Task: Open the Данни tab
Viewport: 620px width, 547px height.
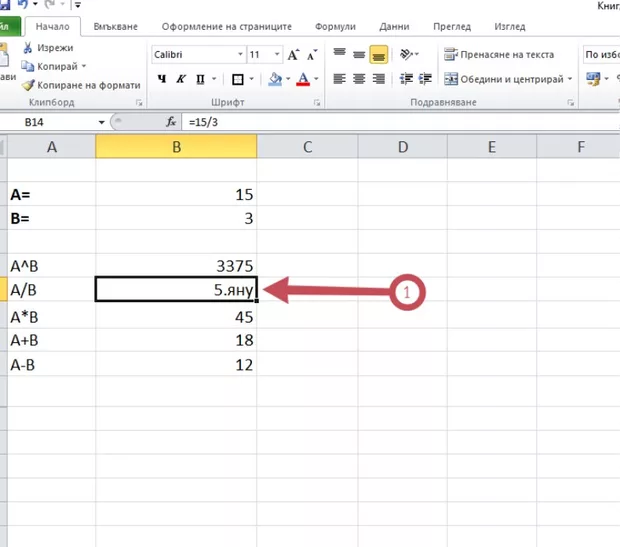Action: pos(394,26)
